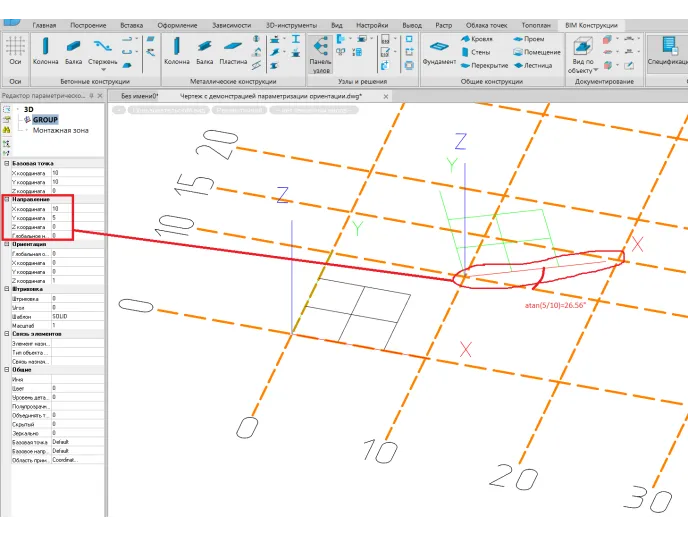Image resolution: width=688 pixels, height=537 pixels.
Task: Click the Имя property field
Action: pyautogui.click(x=78, y=379)
